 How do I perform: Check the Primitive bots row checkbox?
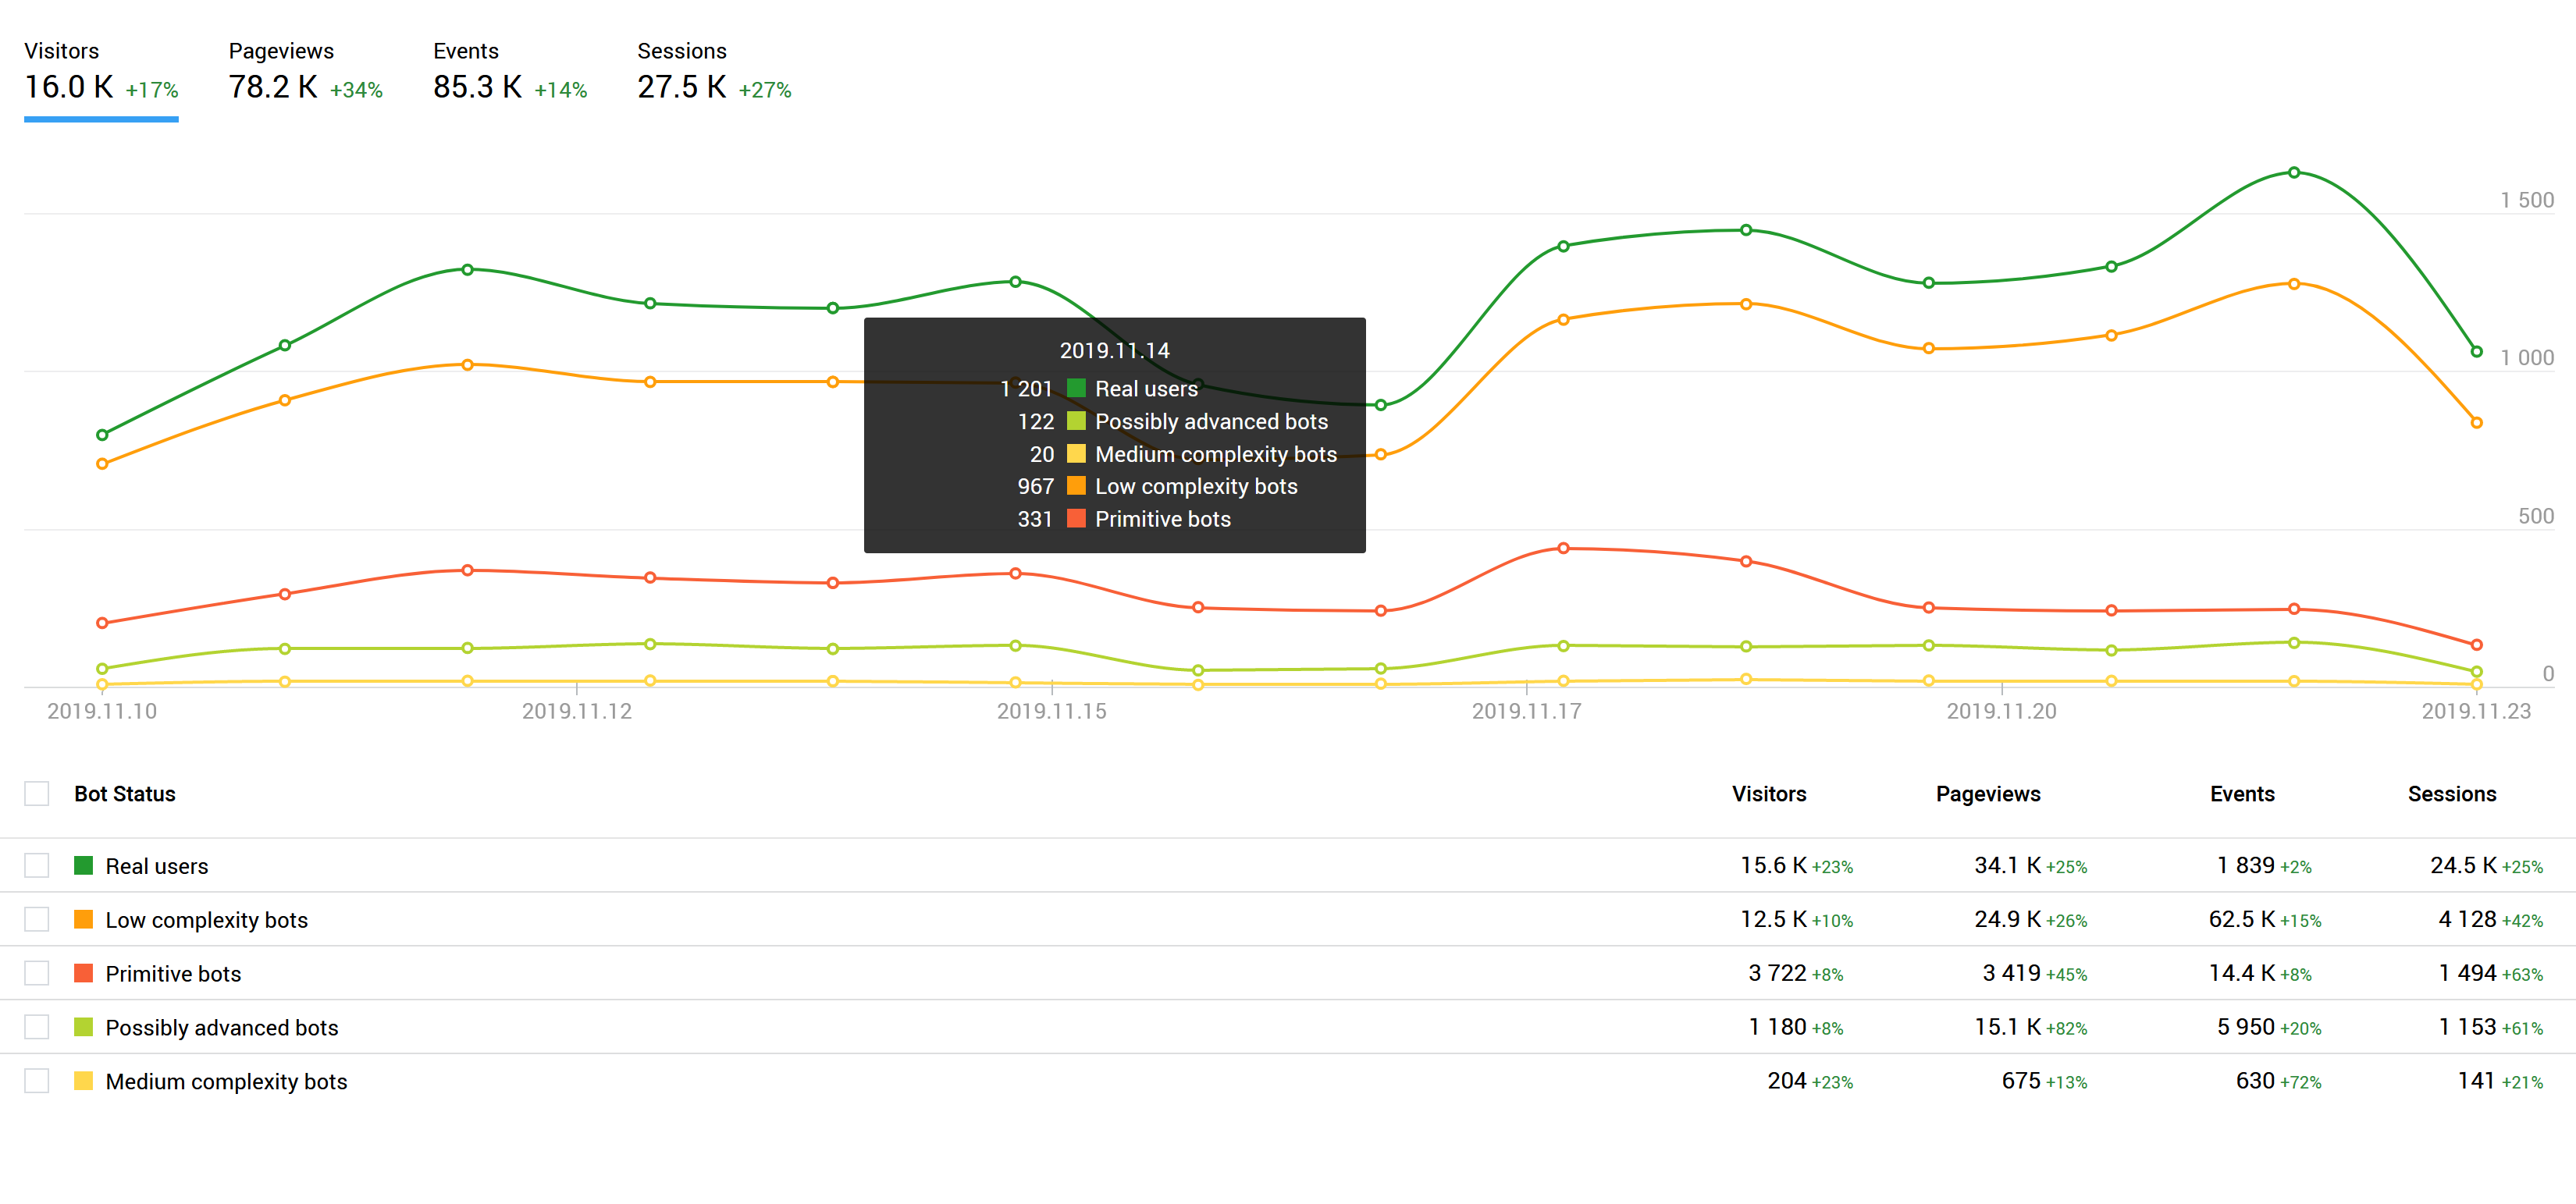[x=37, y=972]
